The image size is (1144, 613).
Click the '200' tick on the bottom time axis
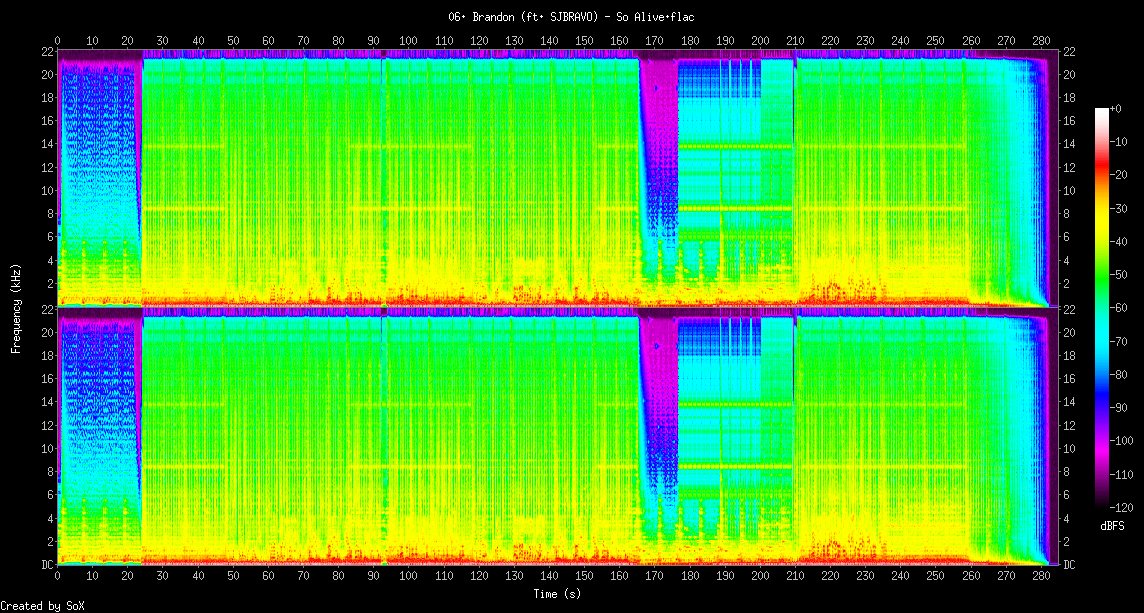click(760, 576)
